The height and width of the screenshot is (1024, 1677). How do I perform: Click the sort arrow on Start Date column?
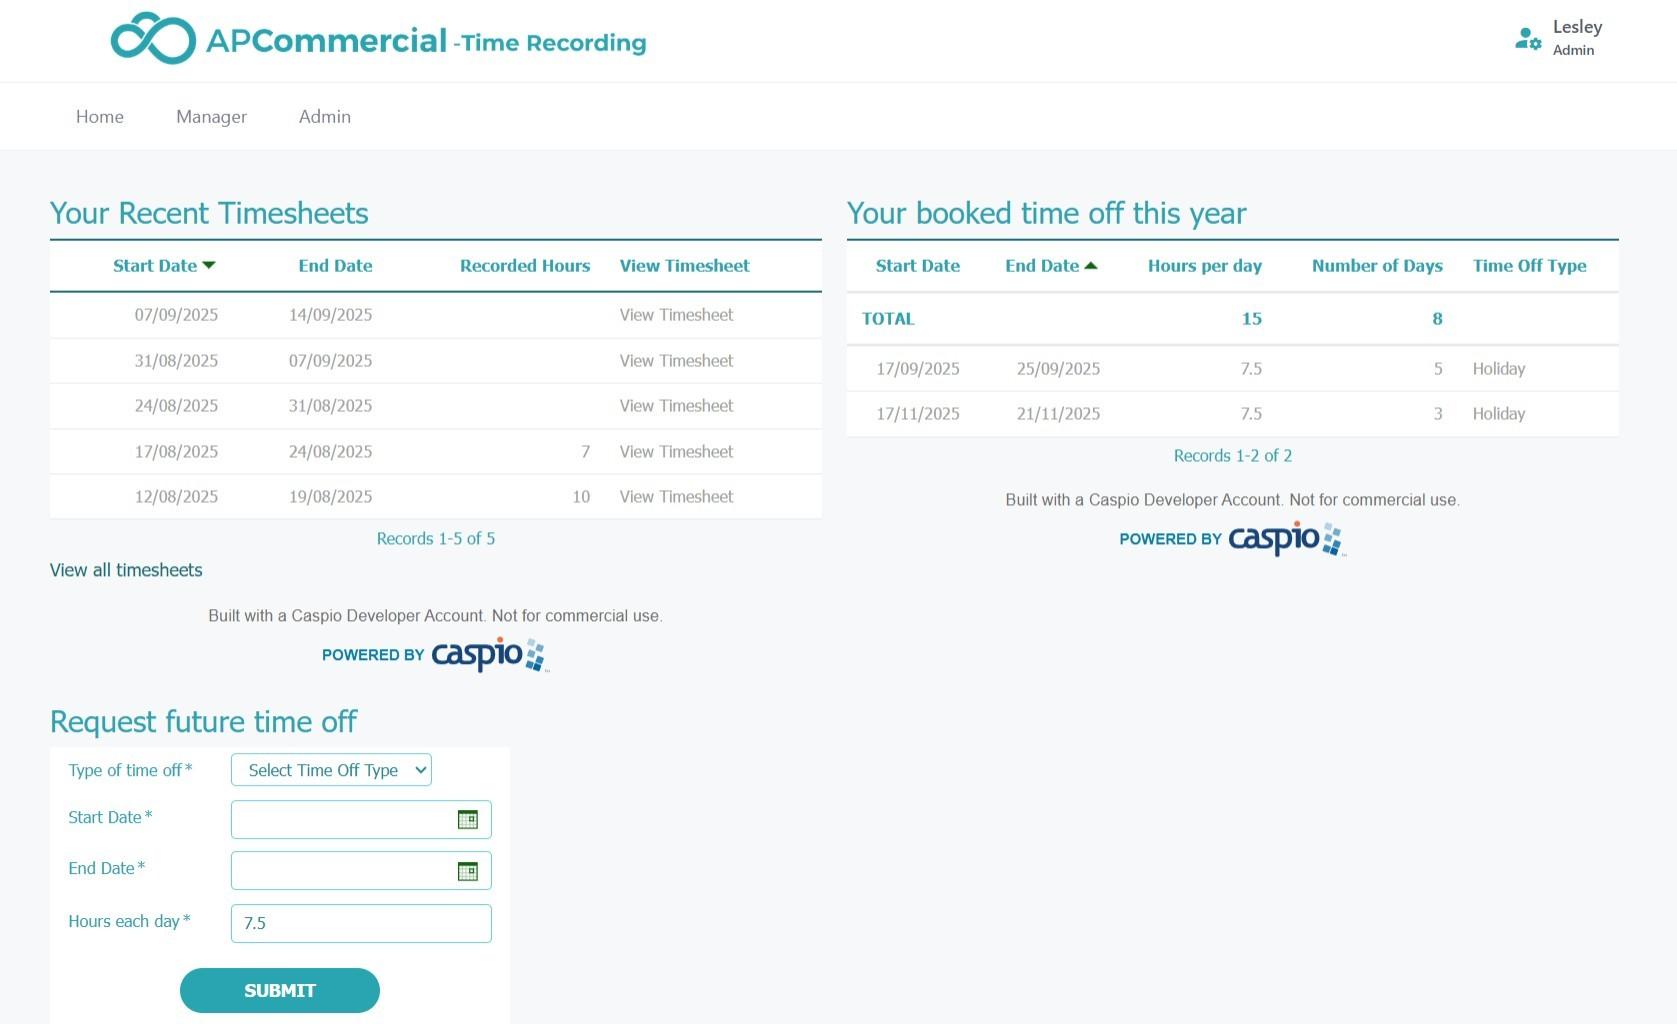[209, 265]
